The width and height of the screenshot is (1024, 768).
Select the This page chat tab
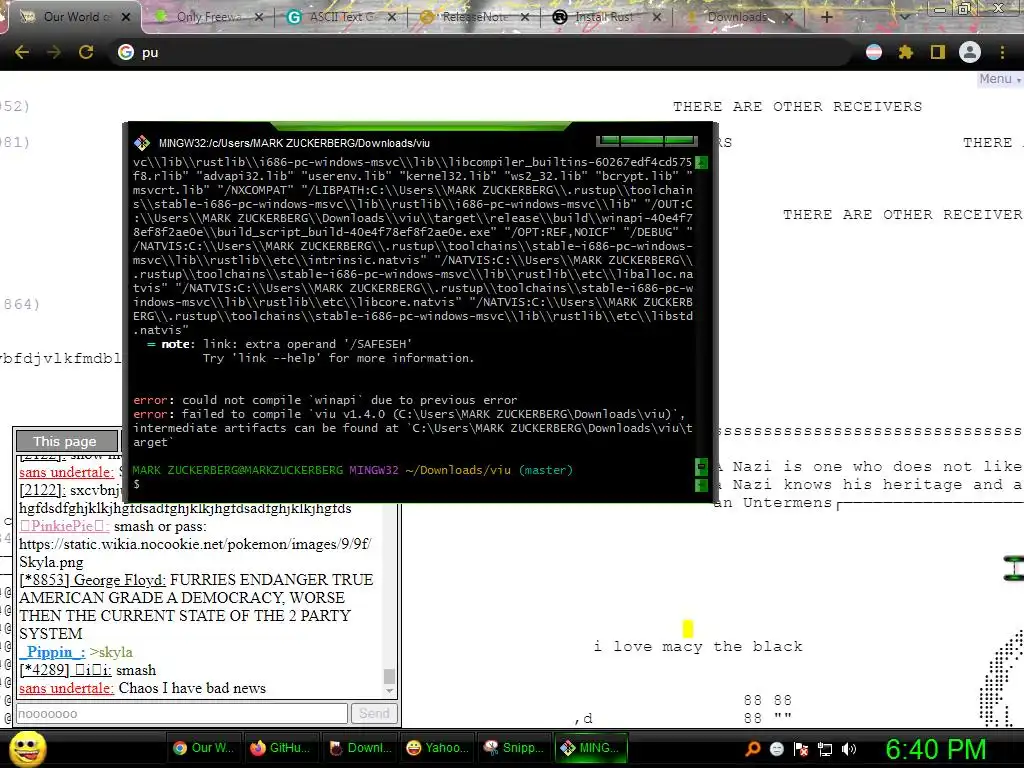pyautogui.click(x=65, y=441)
